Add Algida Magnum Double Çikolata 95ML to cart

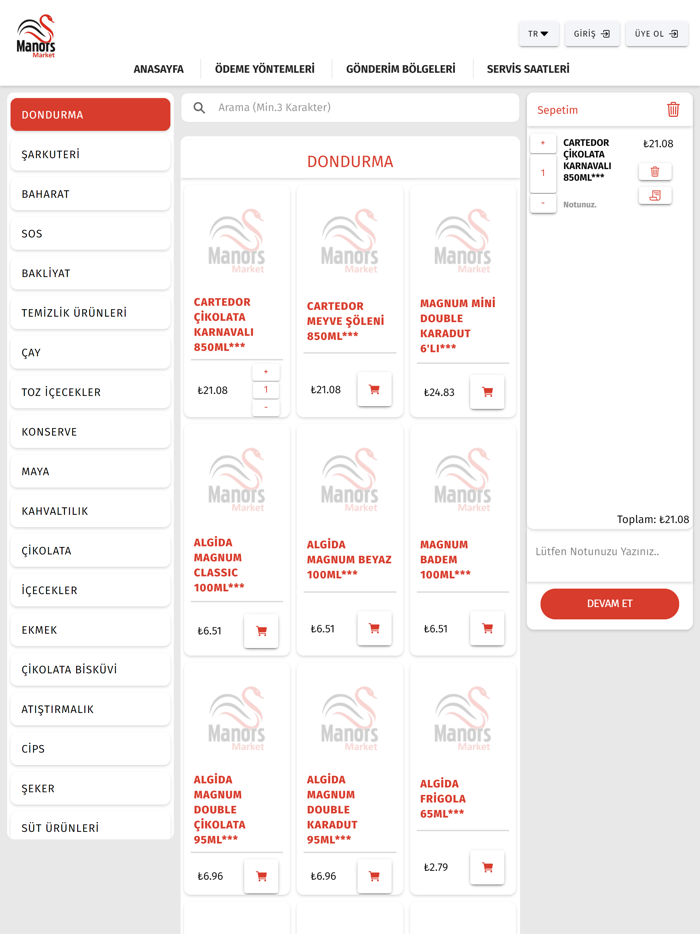coord(261,876)
